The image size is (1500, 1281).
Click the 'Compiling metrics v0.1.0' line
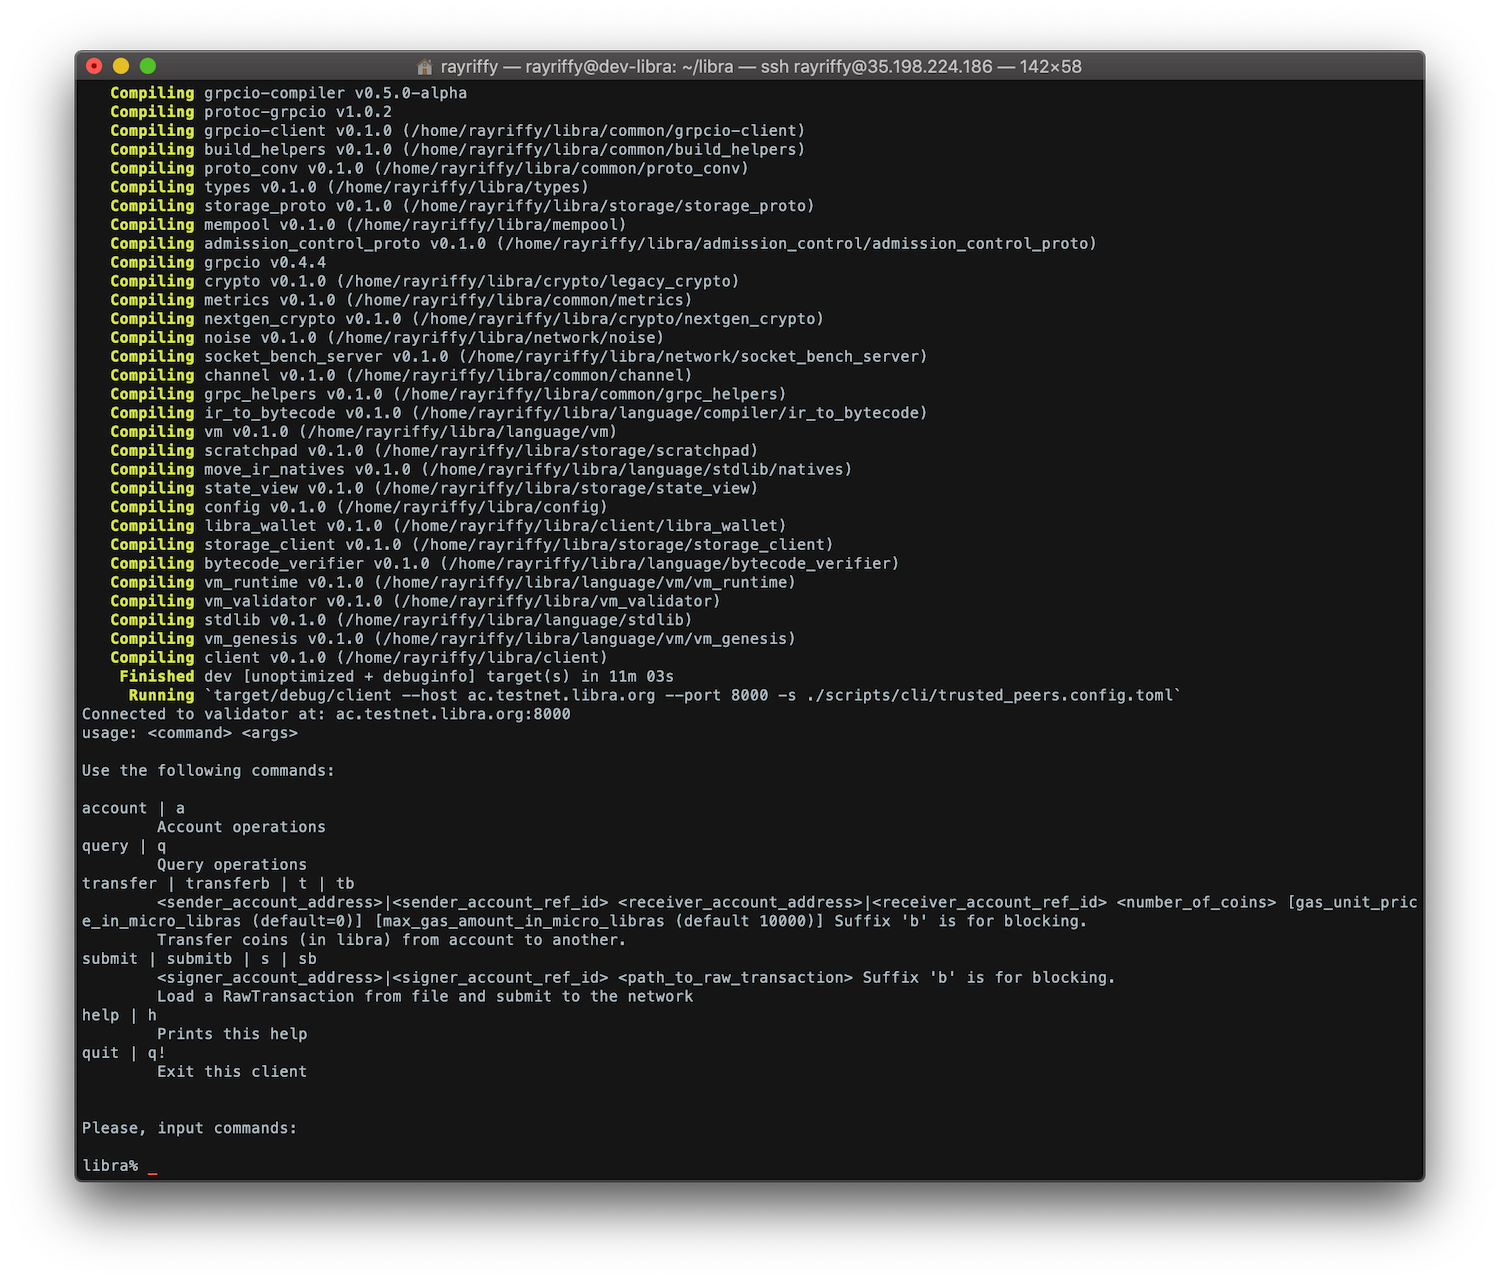(x=402, y=300)
